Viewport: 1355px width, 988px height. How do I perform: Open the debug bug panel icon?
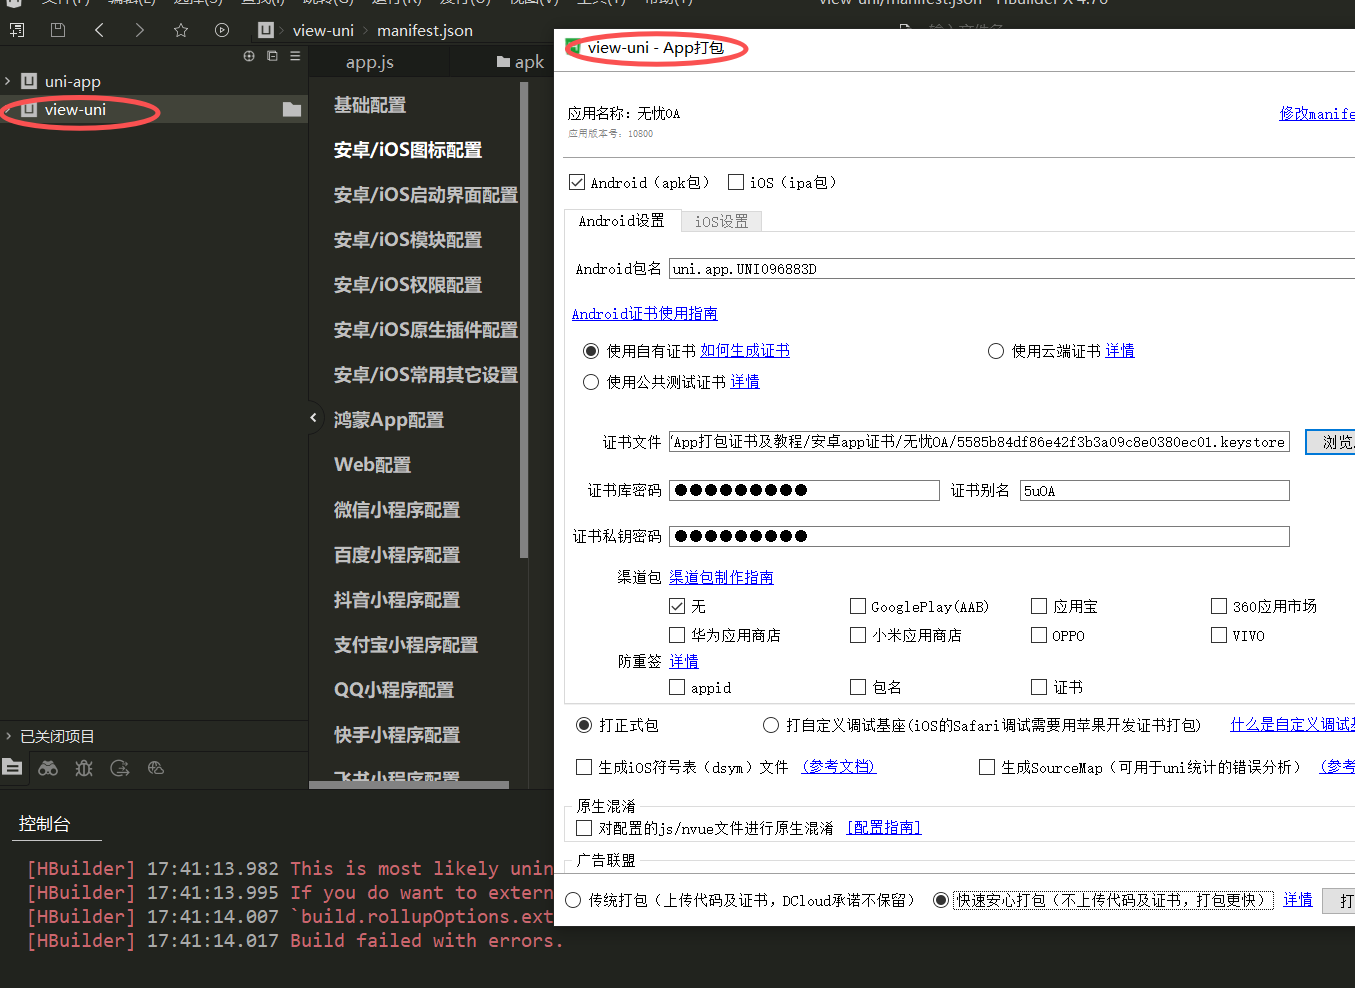tap(84, 768)
